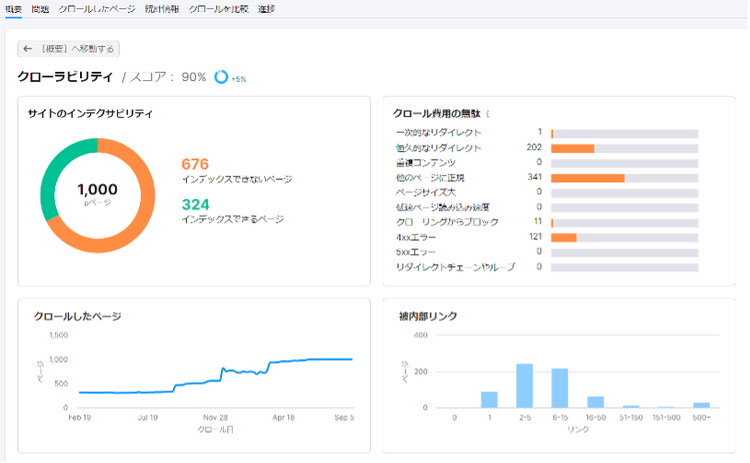750x463 pixels.
Task: Click the 6-15 links bar in 被内部リンク chart
Action: (x=560, y=388)
